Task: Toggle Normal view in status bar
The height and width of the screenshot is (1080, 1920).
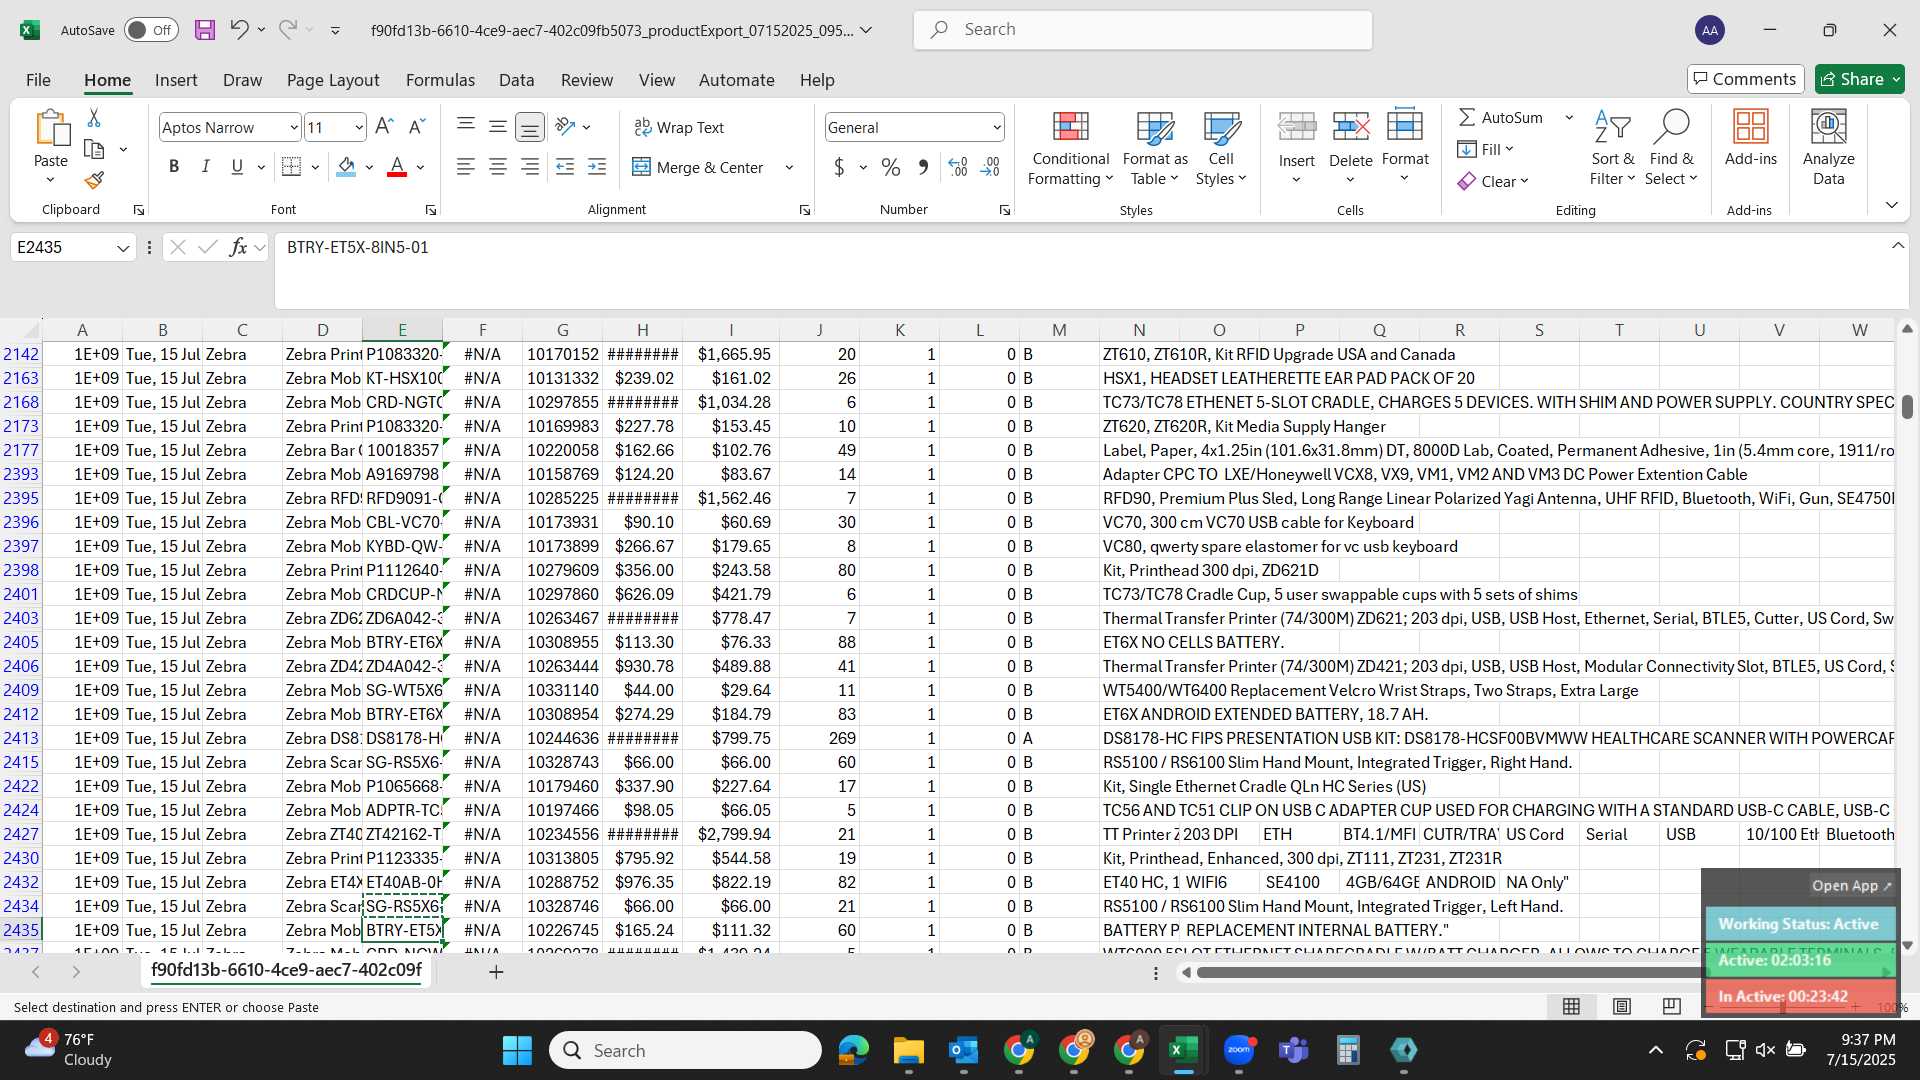Action: click(x=1572, y=1006)
